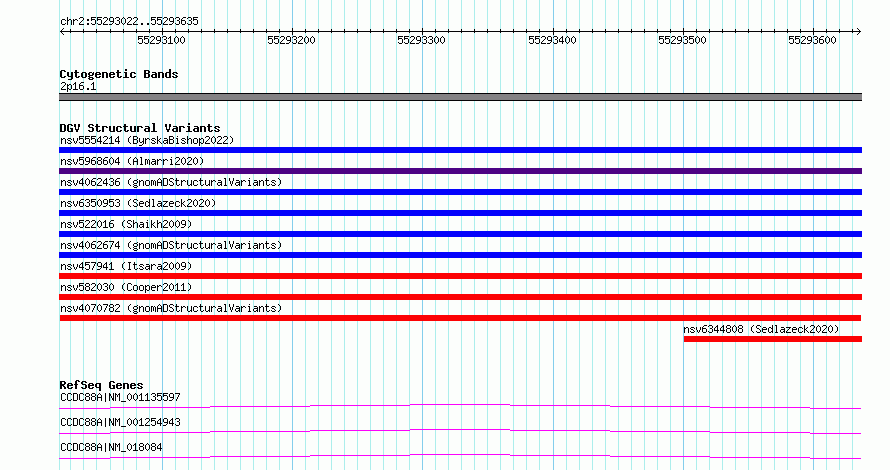Click the nsv4070782 (gnomADStructuralVariants) label
Viewport: 890px width, 470px height.
coord(171,308)
